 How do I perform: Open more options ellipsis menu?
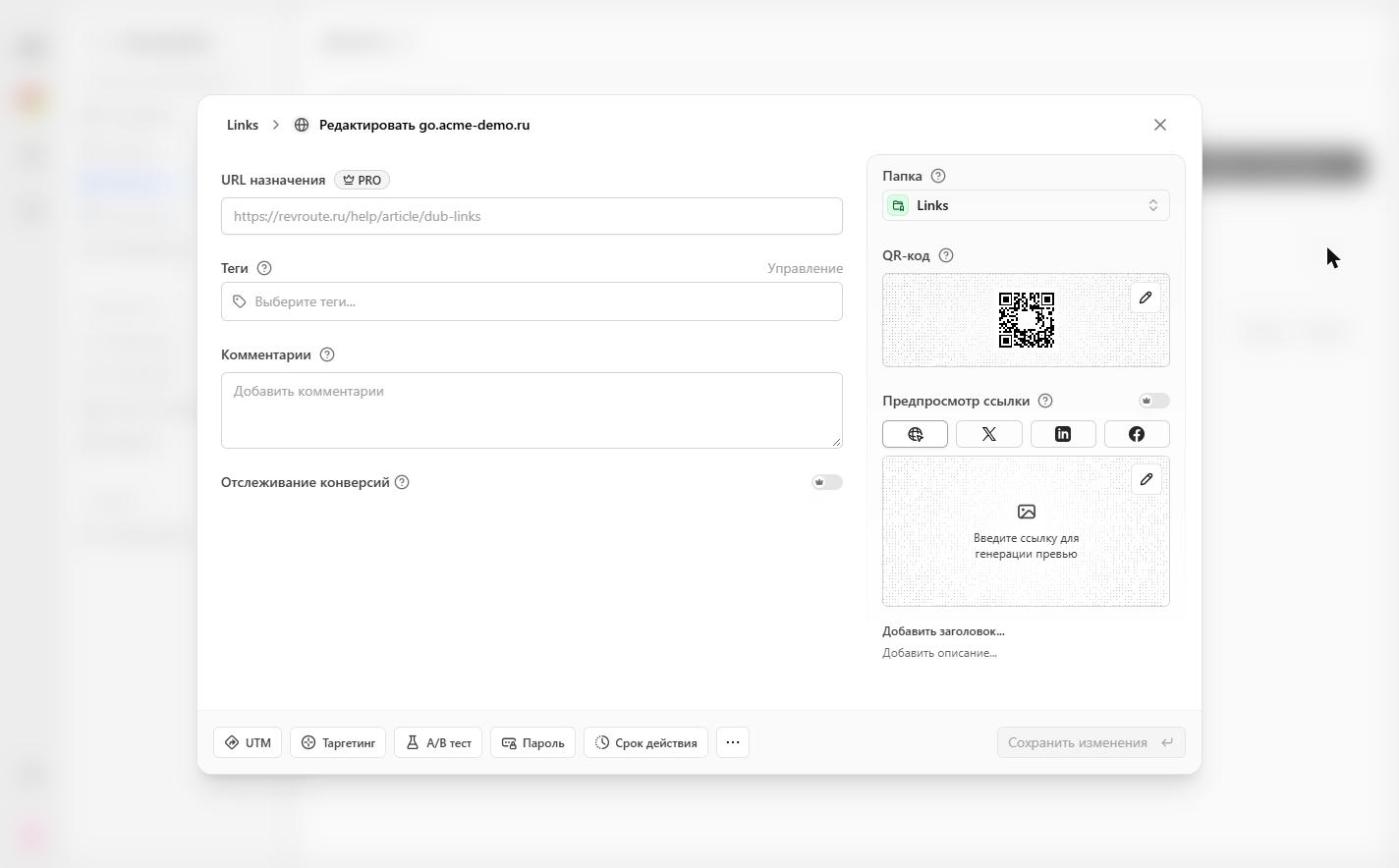coord(733,743)
